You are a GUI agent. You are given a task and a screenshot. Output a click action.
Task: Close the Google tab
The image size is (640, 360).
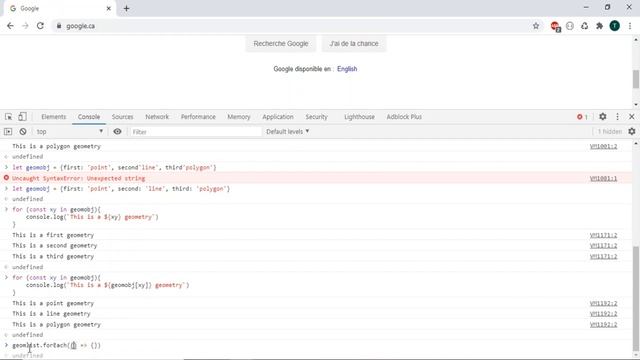(109, 8)
